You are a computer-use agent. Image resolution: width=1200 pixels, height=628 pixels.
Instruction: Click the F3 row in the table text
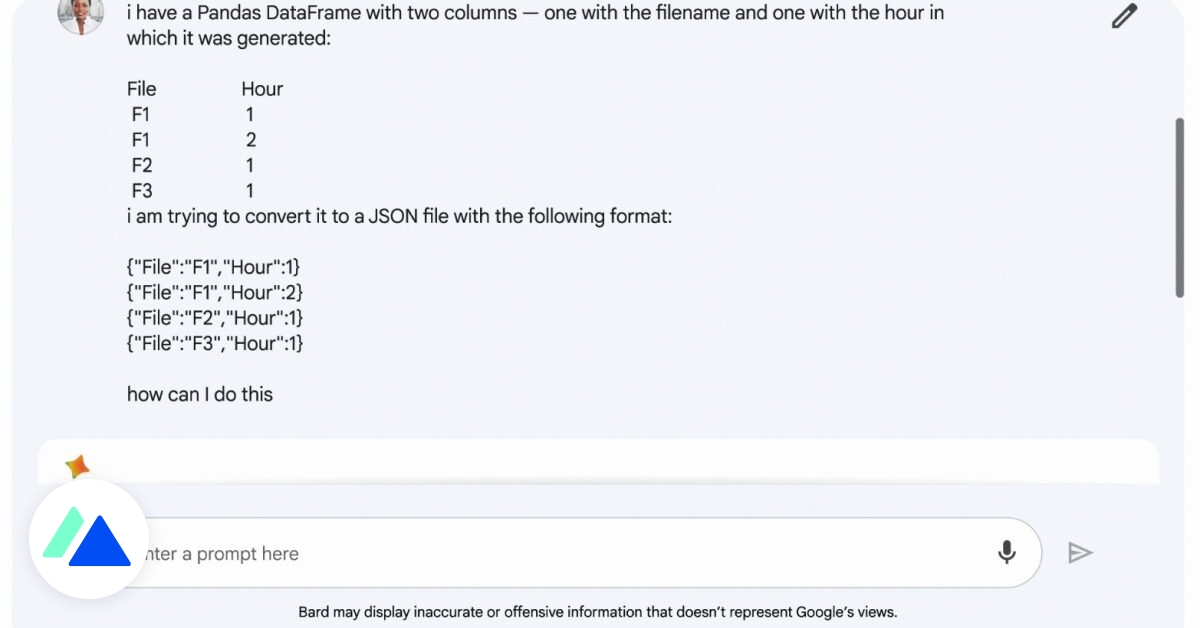click(x=142, y=191)
